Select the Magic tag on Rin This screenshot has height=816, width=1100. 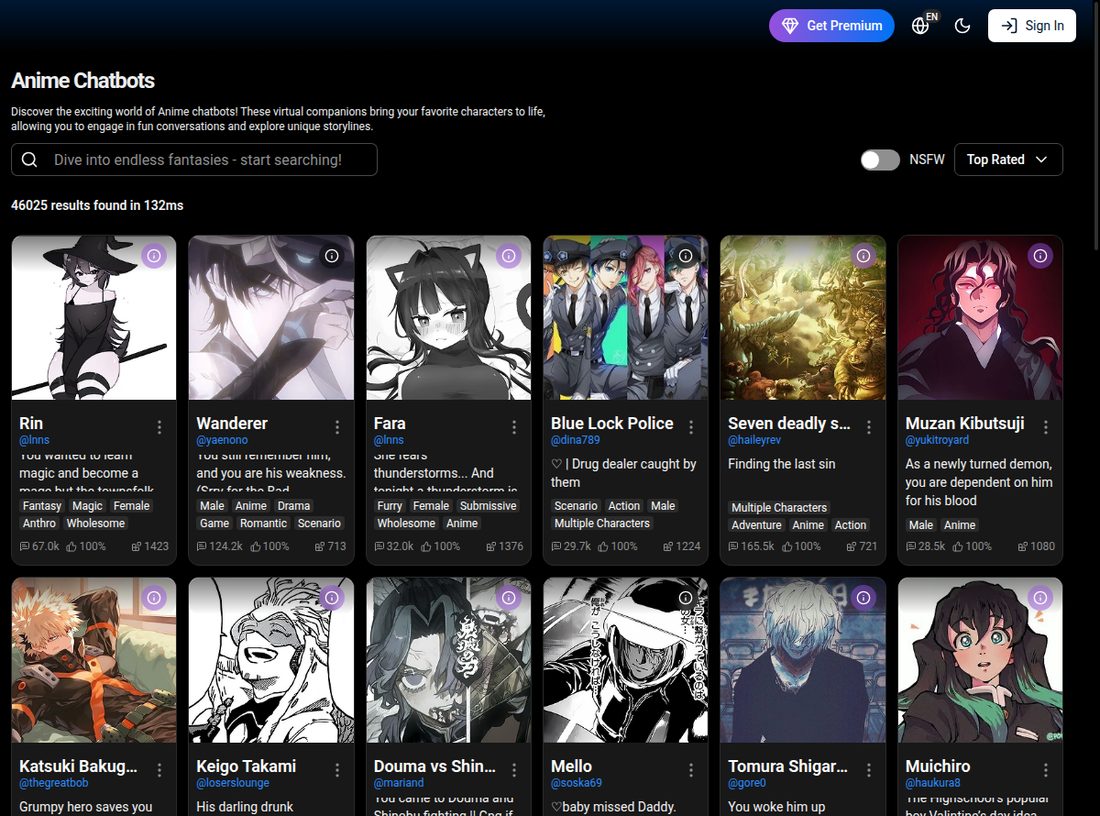[88, 506]
